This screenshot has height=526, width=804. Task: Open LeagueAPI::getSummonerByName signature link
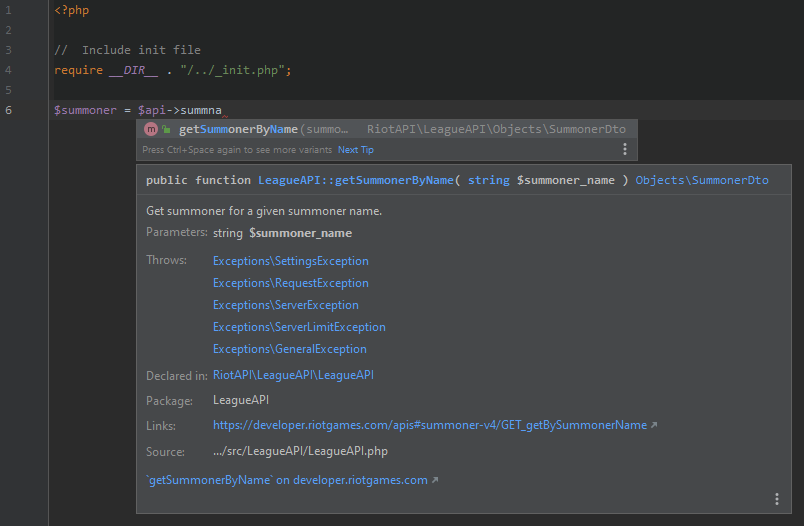tap(355, 180)
